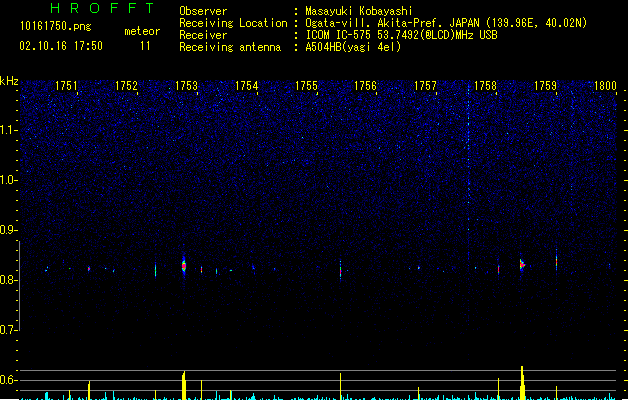The width and height of the screenshot is (629, 400).
Task: Click the 0.6 kHz axis label
Action: point(8,380)
